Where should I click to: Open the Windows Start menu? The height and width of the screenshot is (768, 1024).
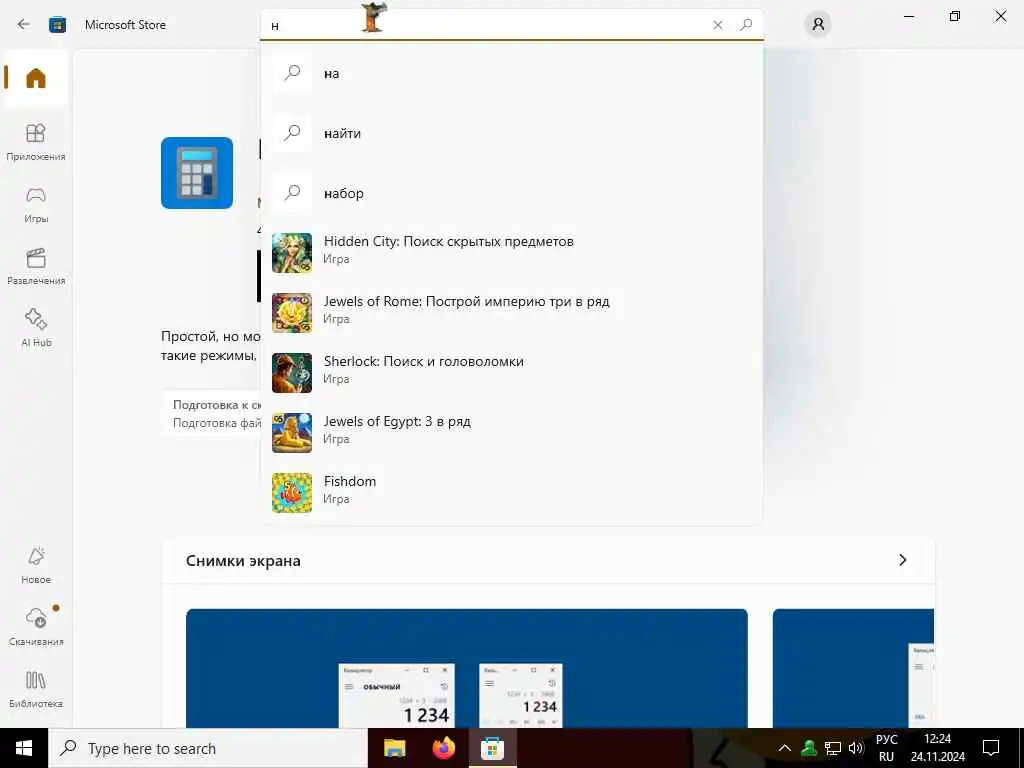[24, 748]
